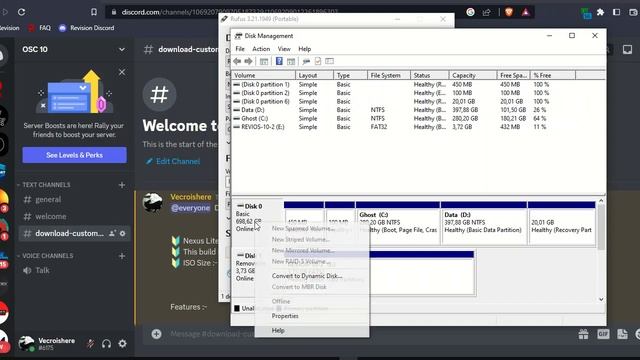
Task: Select the 20,01 GB Recovery partition block
Action: click(x=562, y=223)
